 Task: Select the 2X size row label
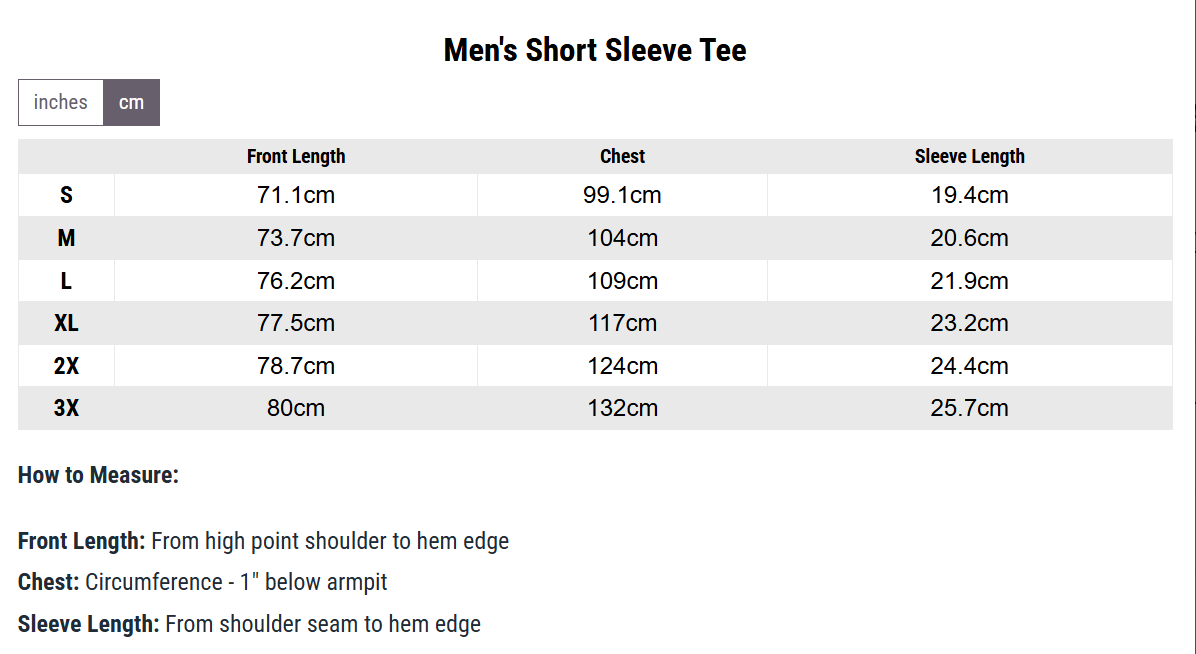66,366
